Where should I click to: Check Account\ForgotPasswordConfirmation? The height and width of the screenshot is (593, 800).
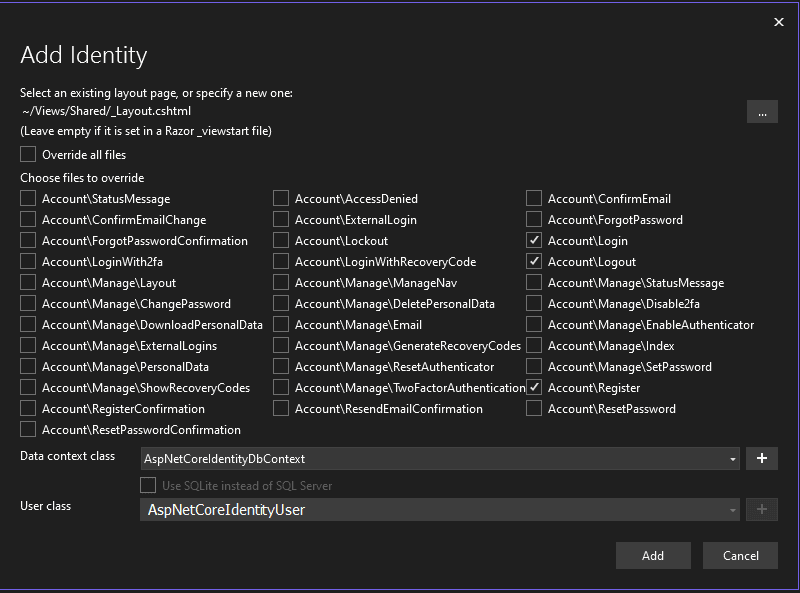(x=28, y=240)
